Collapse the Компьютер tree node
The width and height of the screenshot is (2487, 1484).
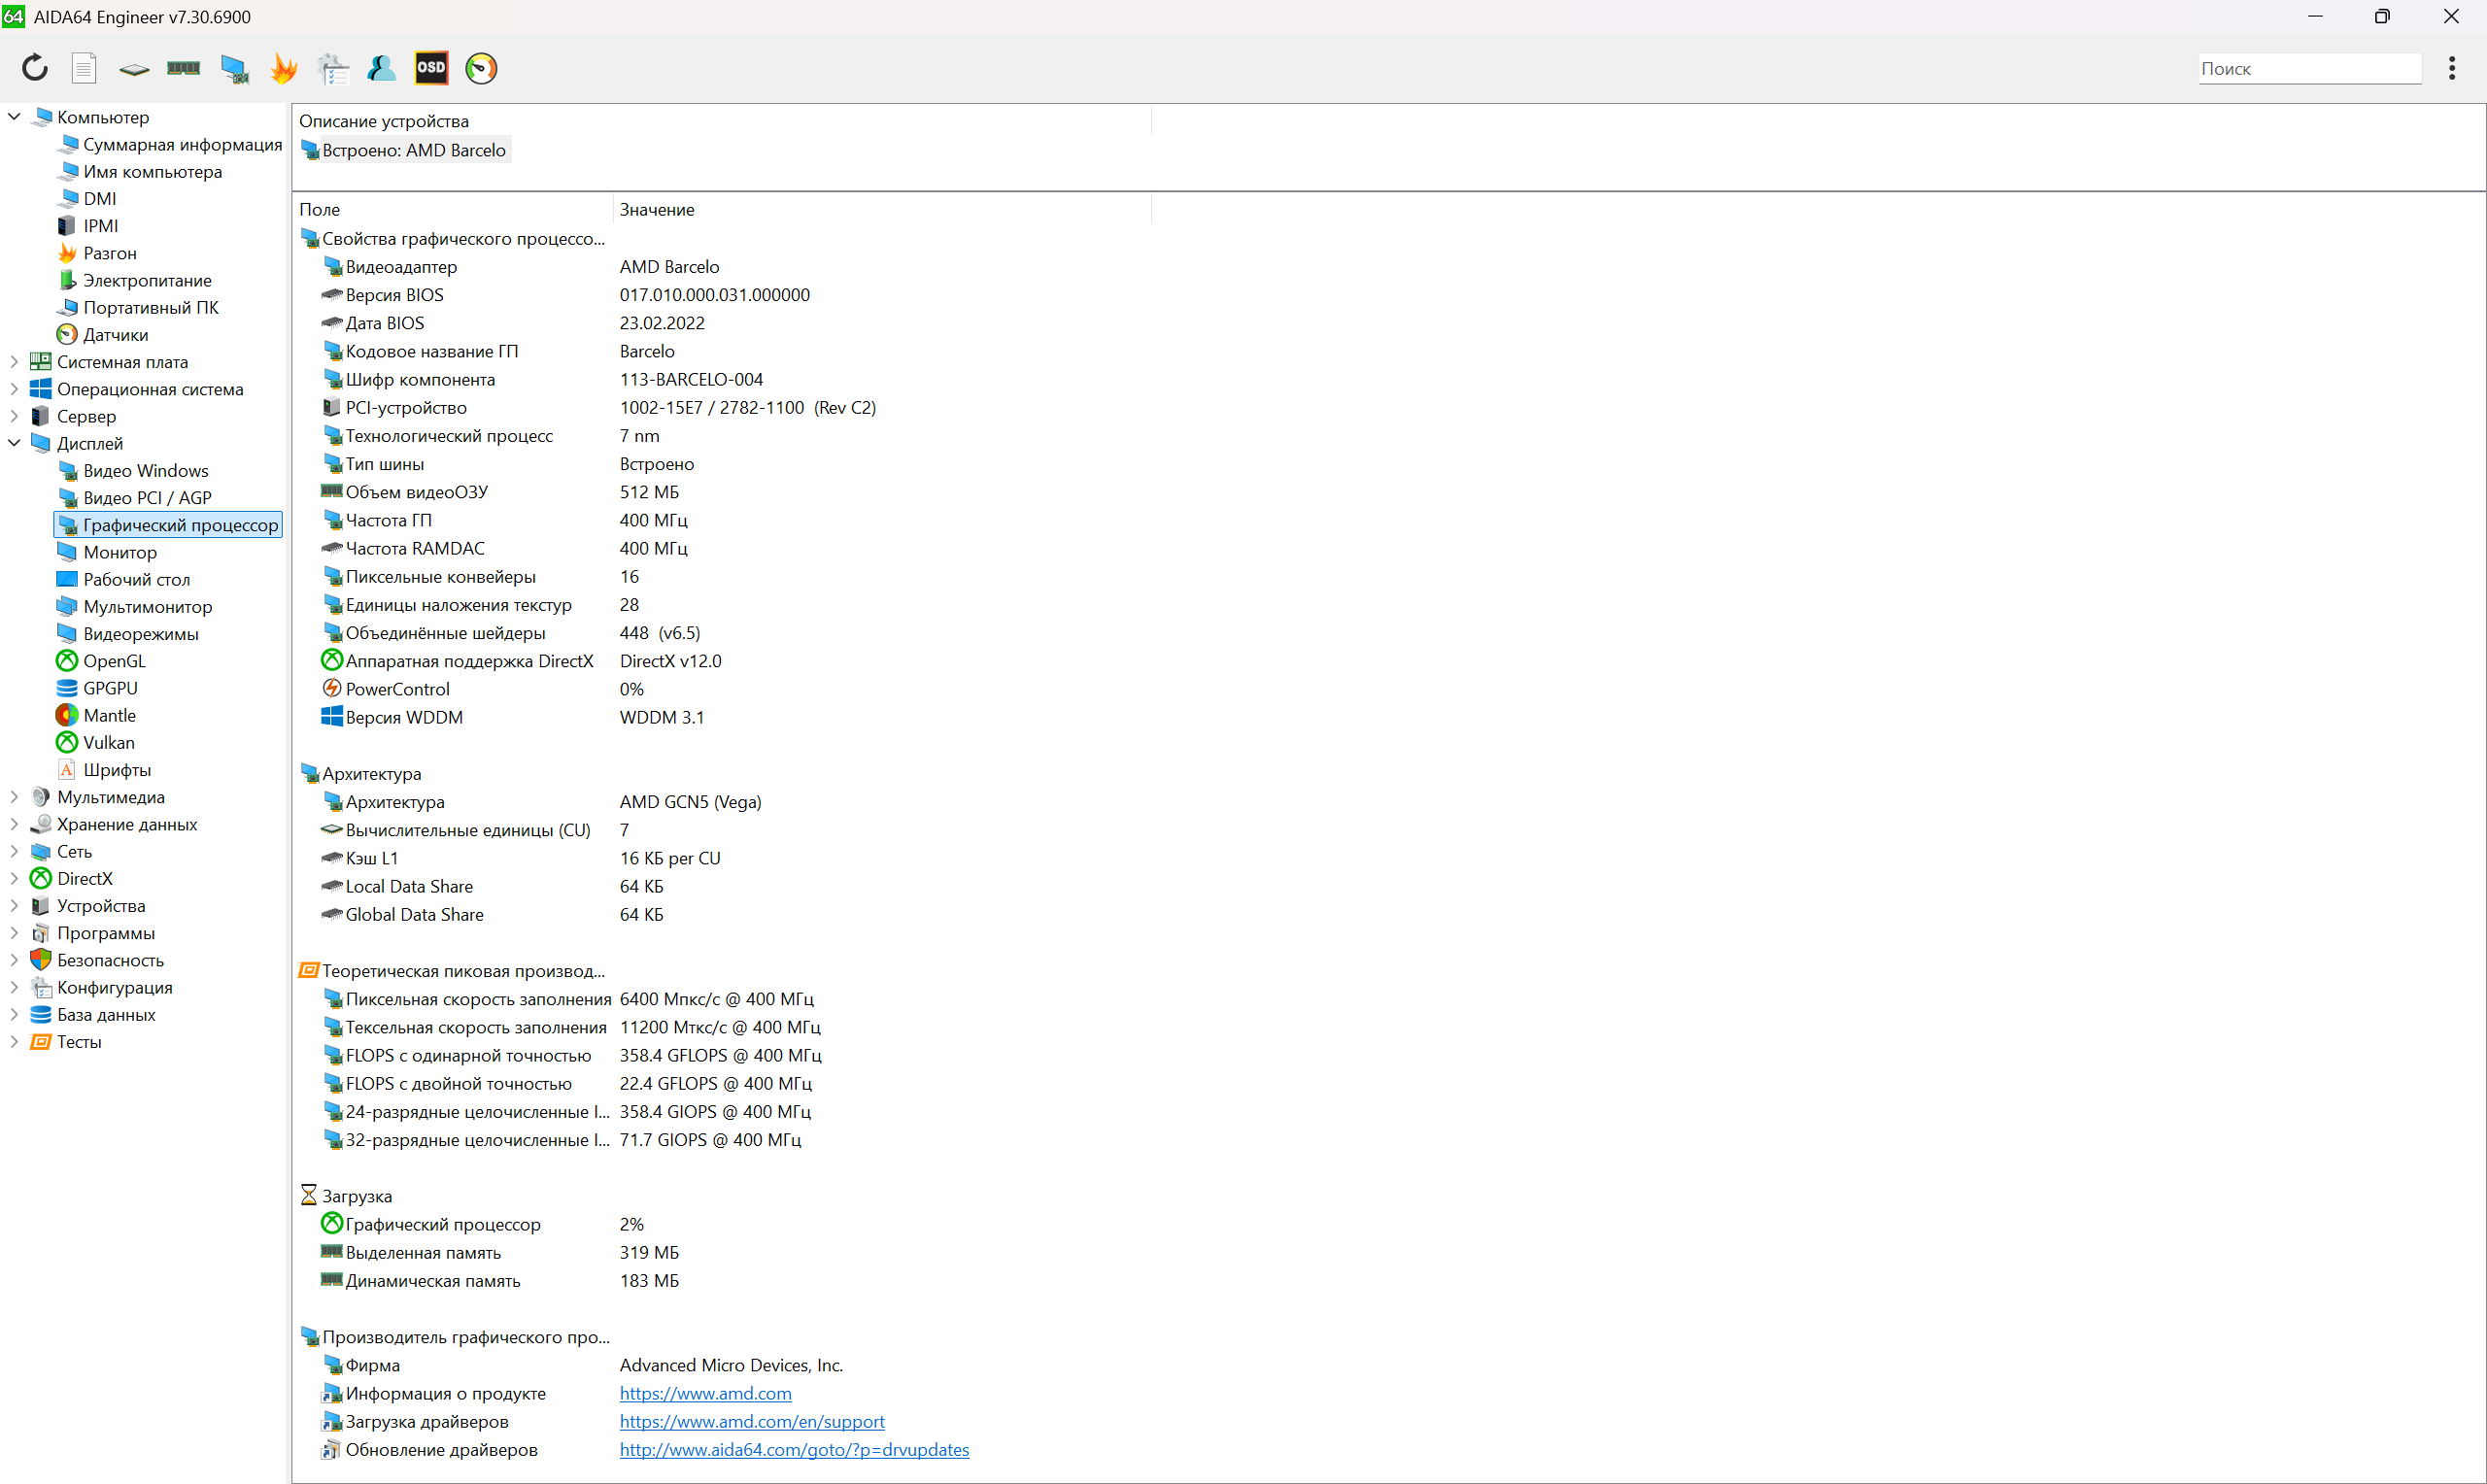coord(14,117)
